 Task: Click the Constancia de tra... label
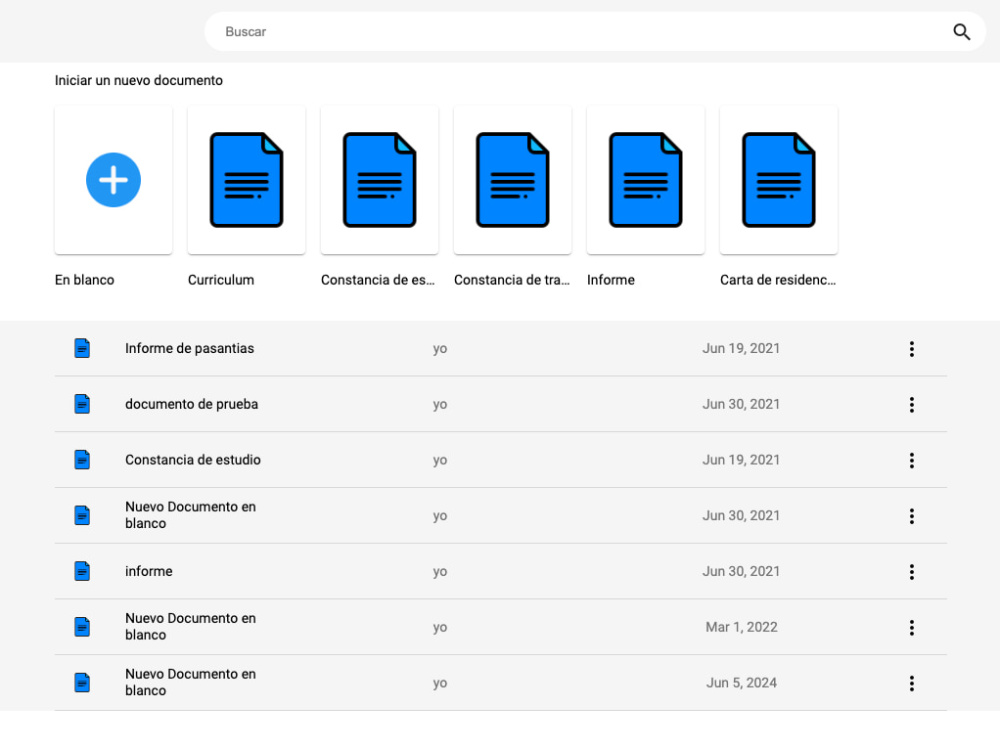point(511,280)
